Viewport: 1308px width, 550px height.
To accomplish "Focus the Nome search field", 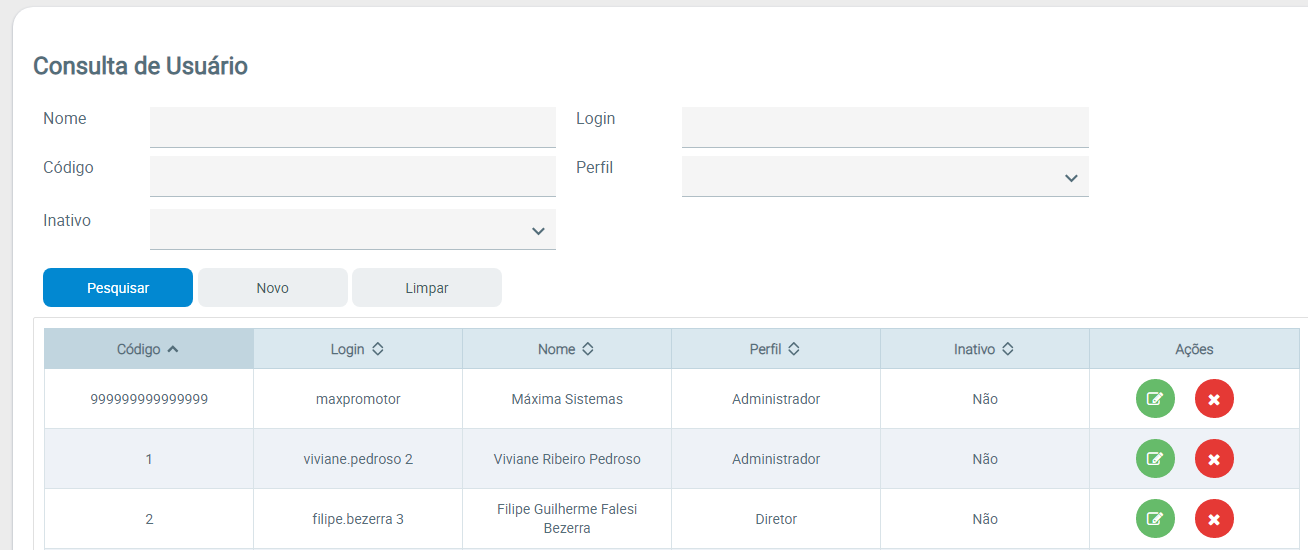I will click(x=352, y=127).
